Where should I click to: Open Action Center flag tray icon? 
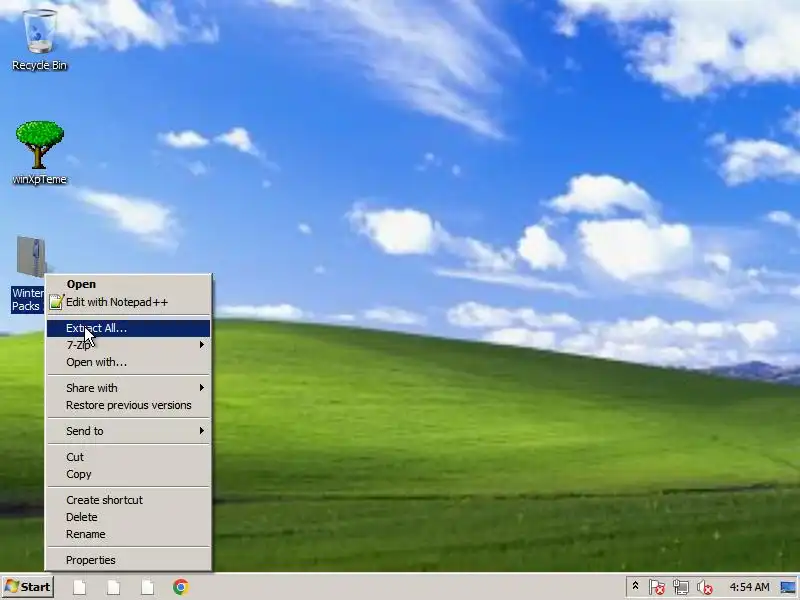pos(657,587)
